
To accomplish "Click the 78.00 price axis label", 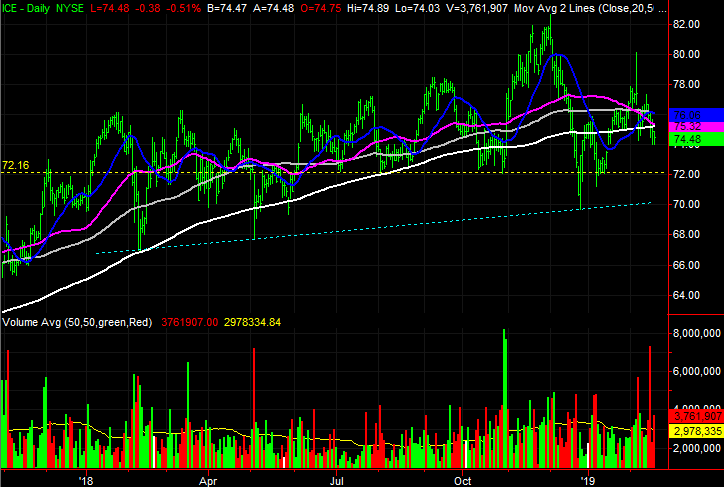I will (x=687, y=84).
